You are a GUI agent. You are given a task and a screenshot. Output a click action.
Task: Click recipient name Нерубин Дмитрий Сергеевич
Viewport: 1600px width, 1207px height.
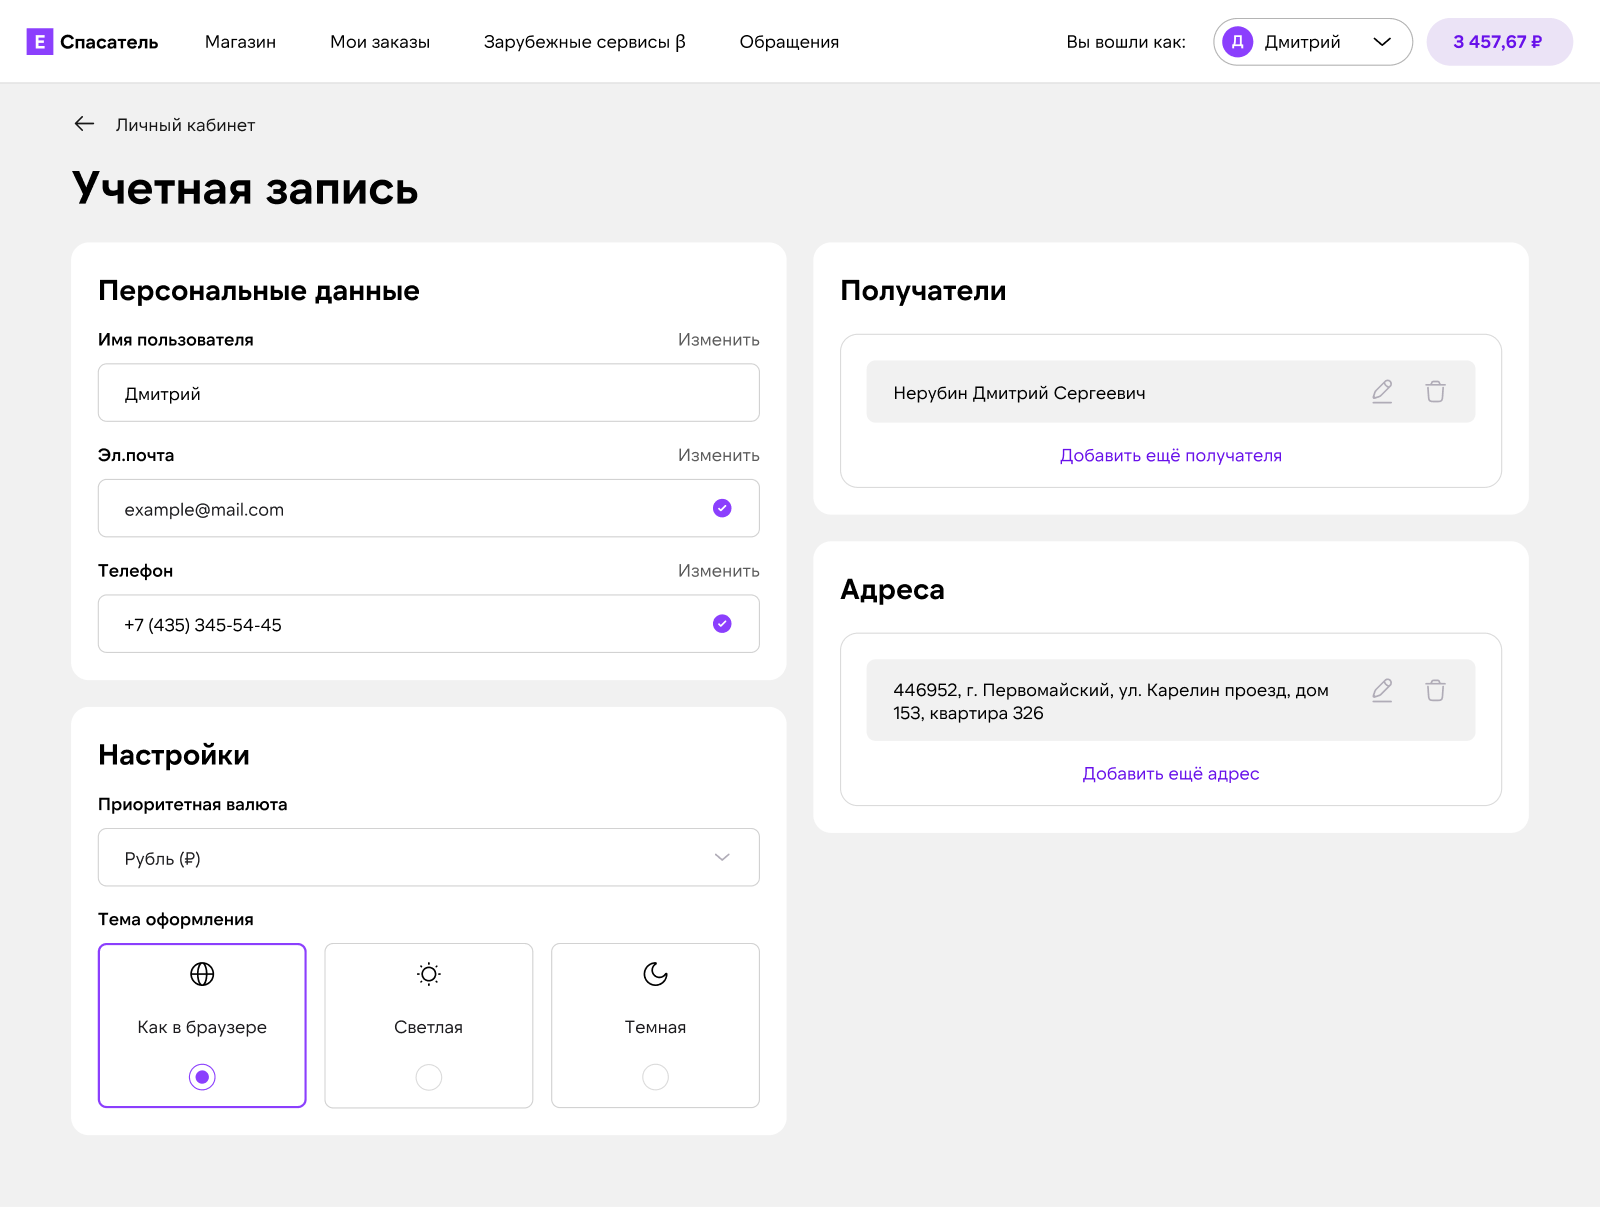[x=1019, y=393]
